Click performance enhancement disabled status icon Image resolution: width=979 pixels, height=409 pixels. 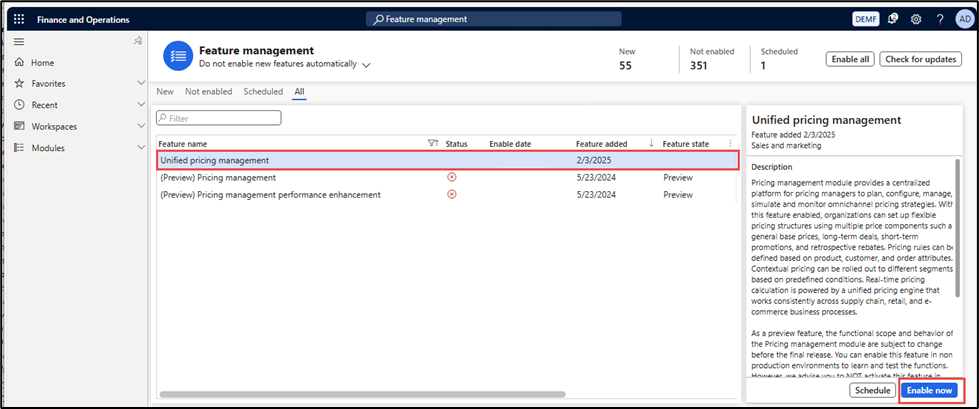[x=452, y=194]
